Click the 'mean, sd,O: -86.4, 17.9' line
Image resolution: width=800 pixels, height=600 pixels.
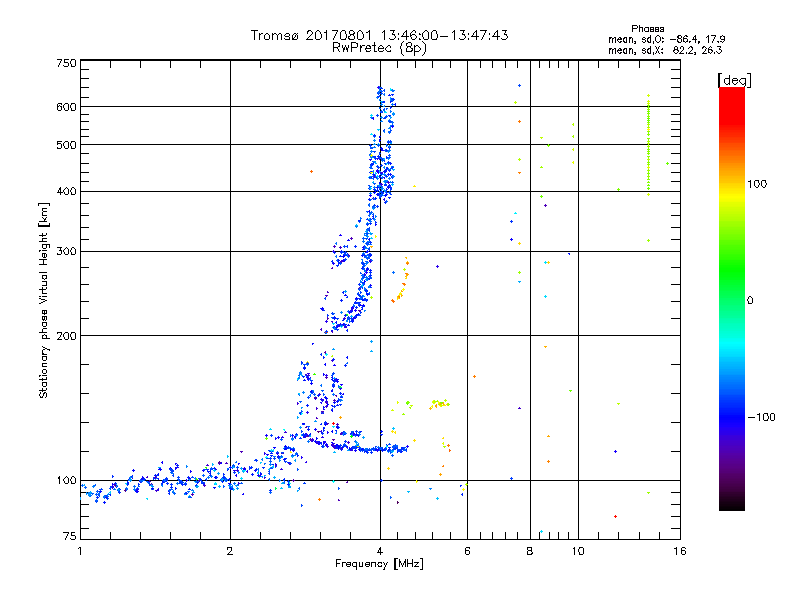click(666, 39)
